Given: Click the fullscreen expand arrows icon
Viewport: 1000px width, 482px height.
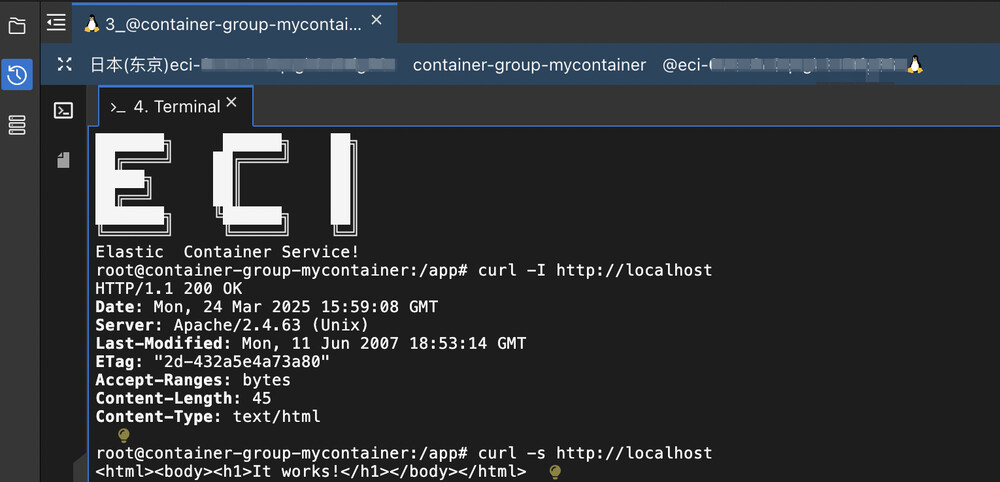Looking at the screenshot, I should [65, 65].
